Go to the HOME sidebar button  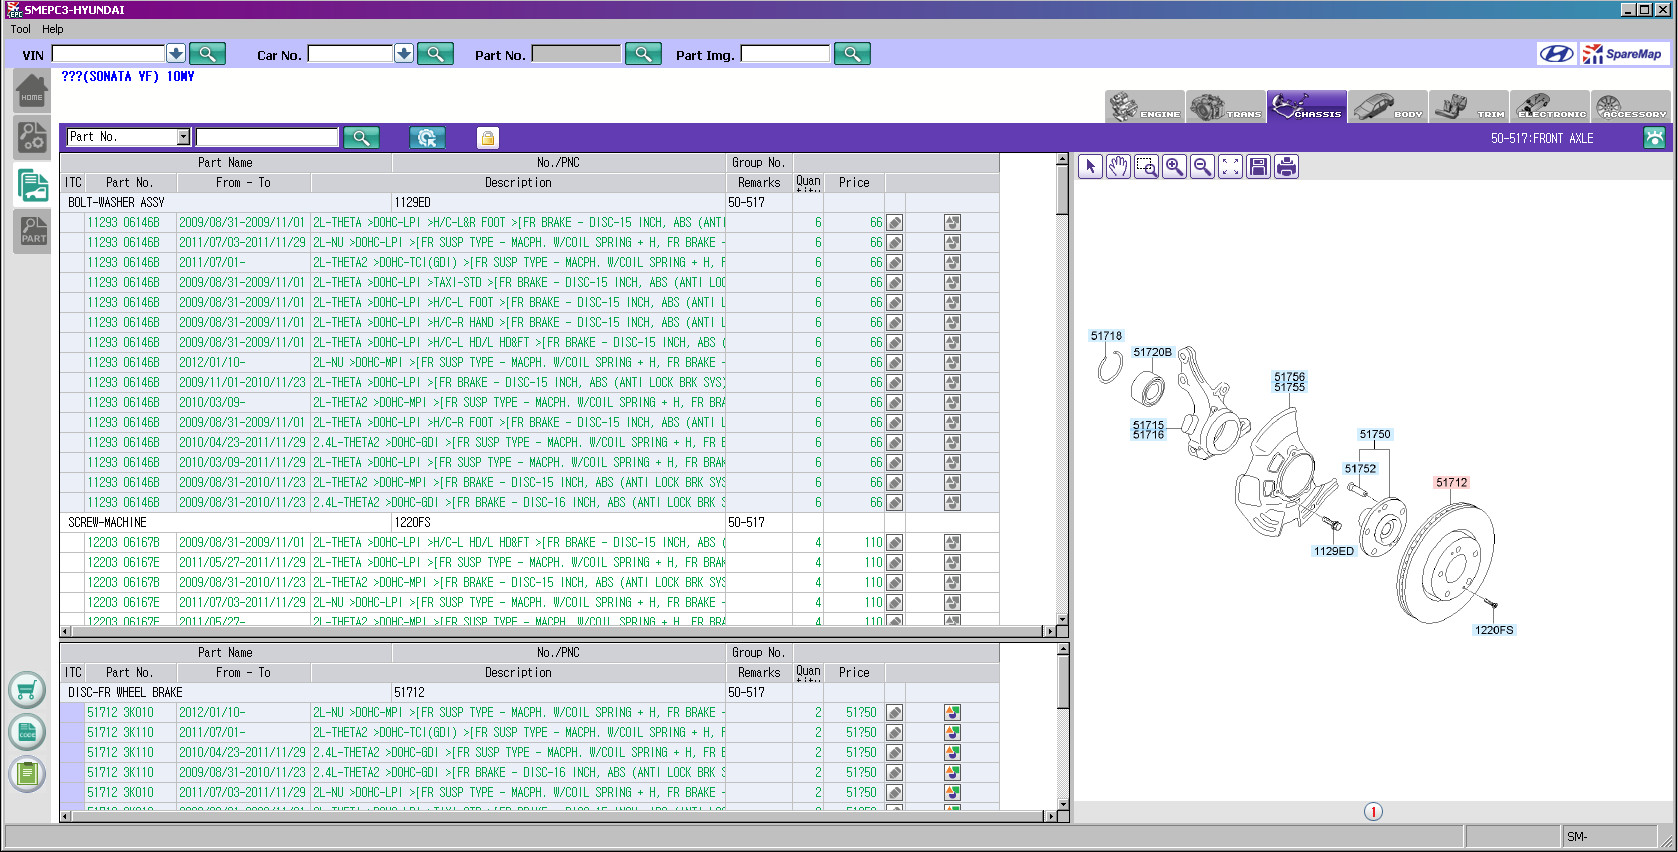click(x=32, y=92)
